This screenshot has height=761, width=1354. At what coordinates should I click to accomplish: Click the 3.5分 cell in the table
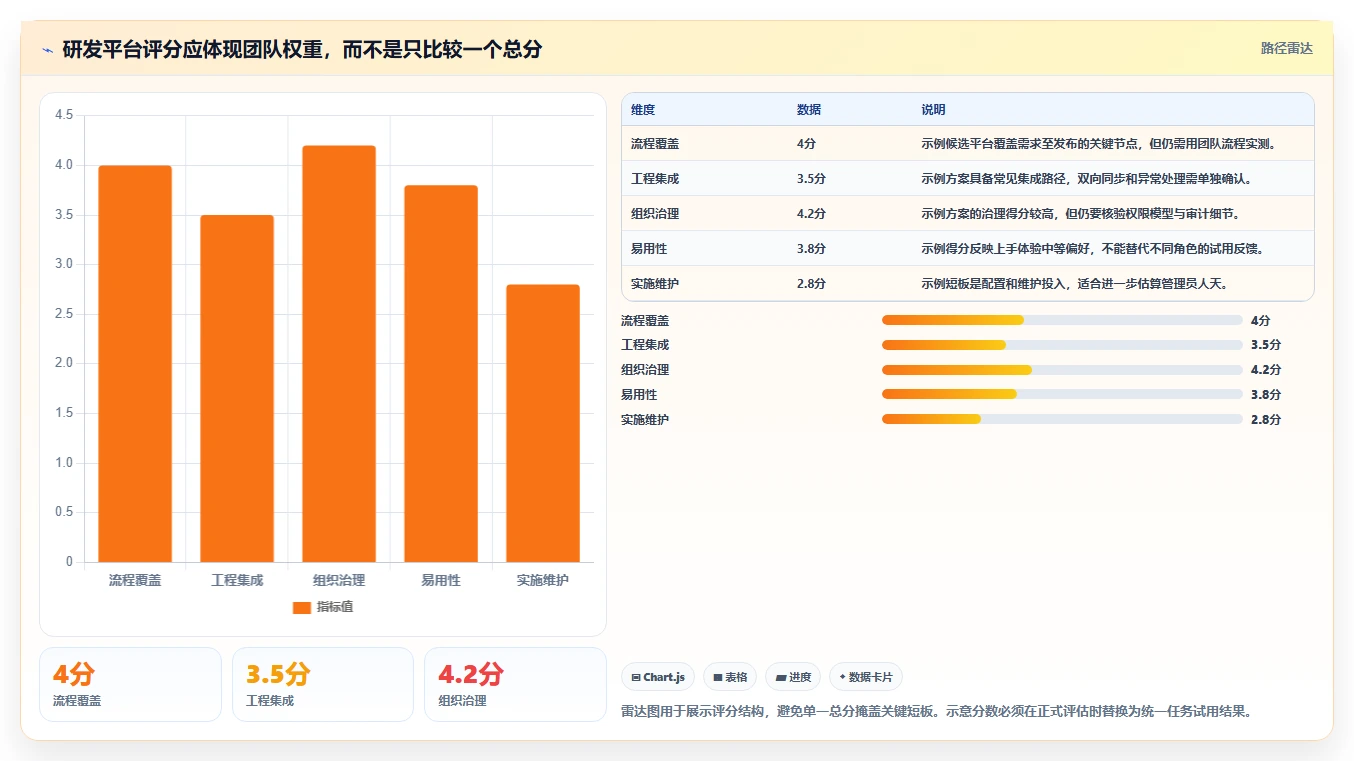[x=811, y=179]
